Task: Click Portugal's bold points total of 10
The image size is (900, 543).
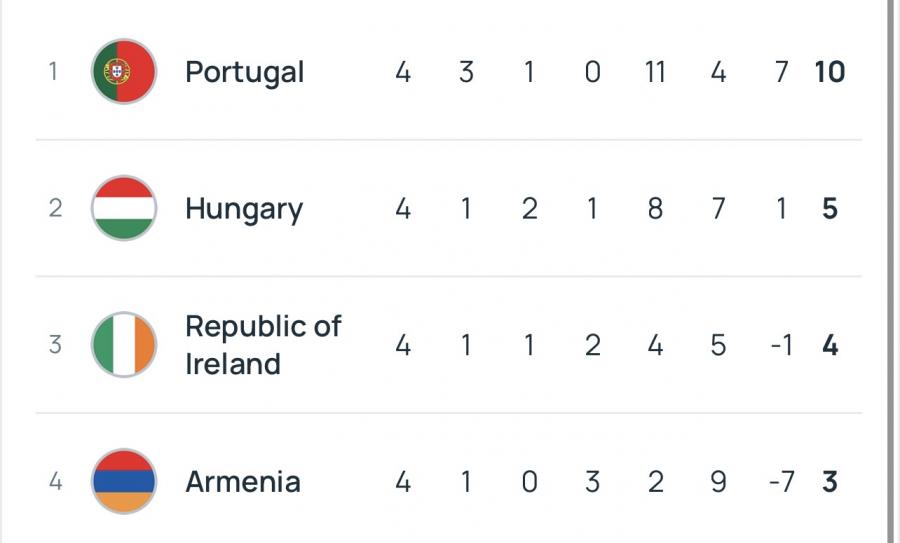Action: pyautogui.click(x=829, y=72)
